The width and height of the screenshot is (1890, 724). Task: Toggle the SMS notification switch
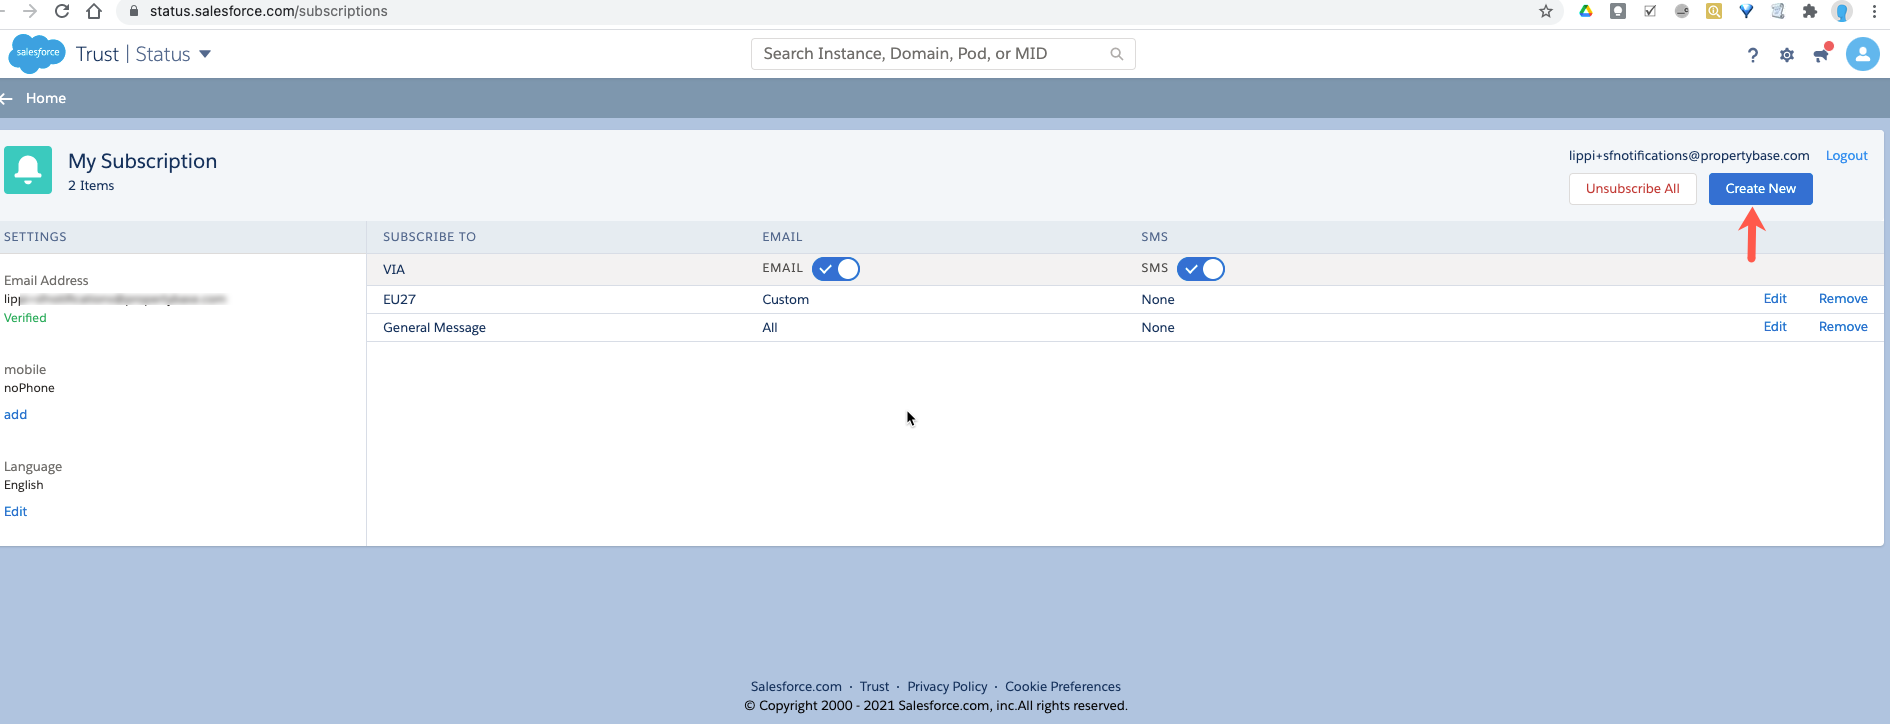coord(1201,269)
